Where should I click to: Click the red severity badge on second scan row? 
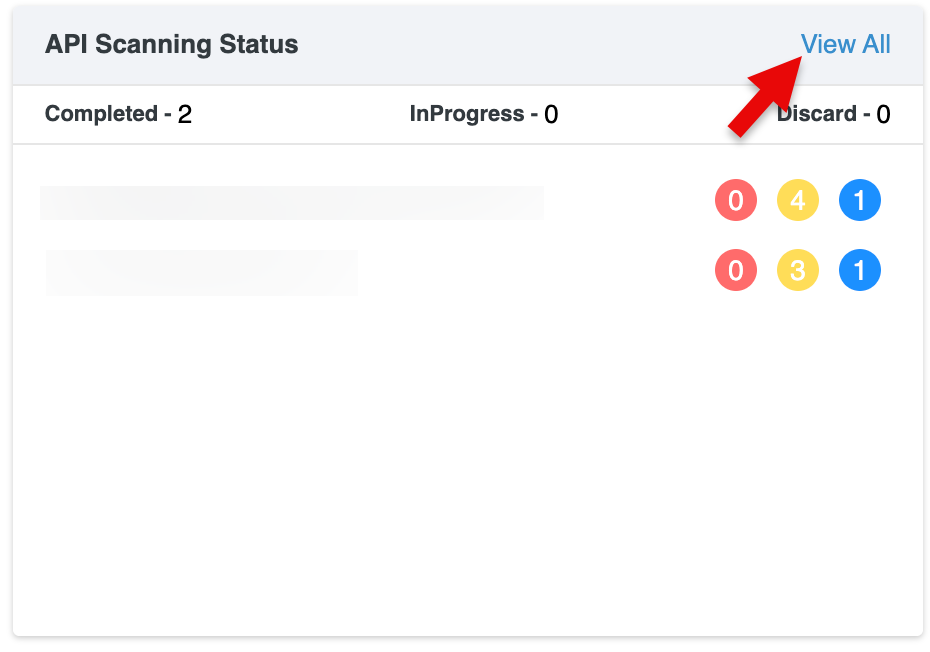[736, 270]
